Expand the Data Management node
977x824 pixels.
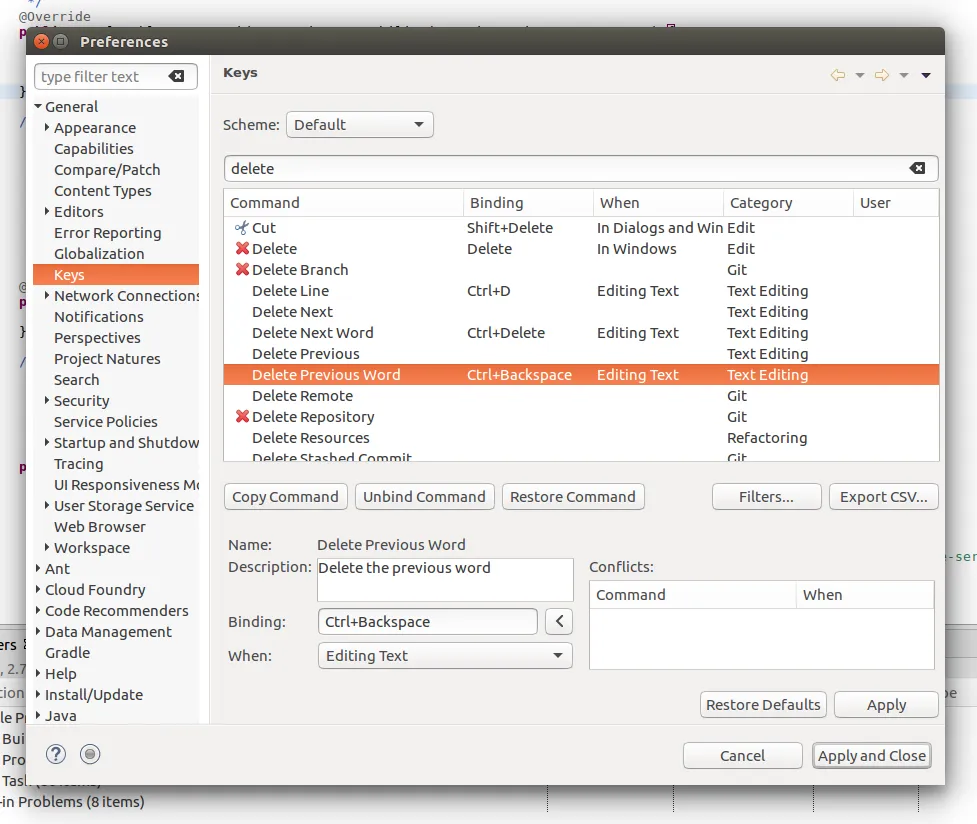tap(38, 631)
